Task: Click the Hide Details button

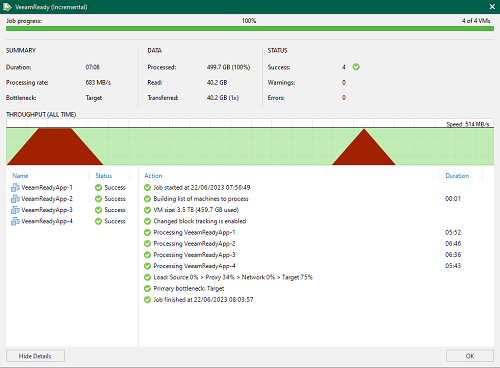Action: pyautogui.click(x=35, y=356)
